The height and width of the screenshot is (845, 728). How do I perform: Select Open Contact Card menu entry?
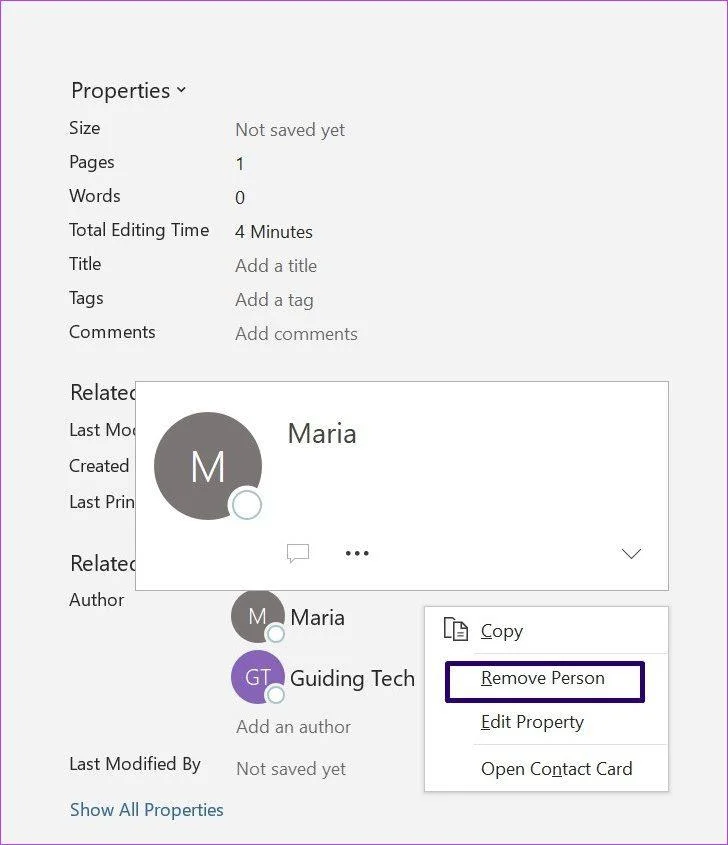[546, 768]
